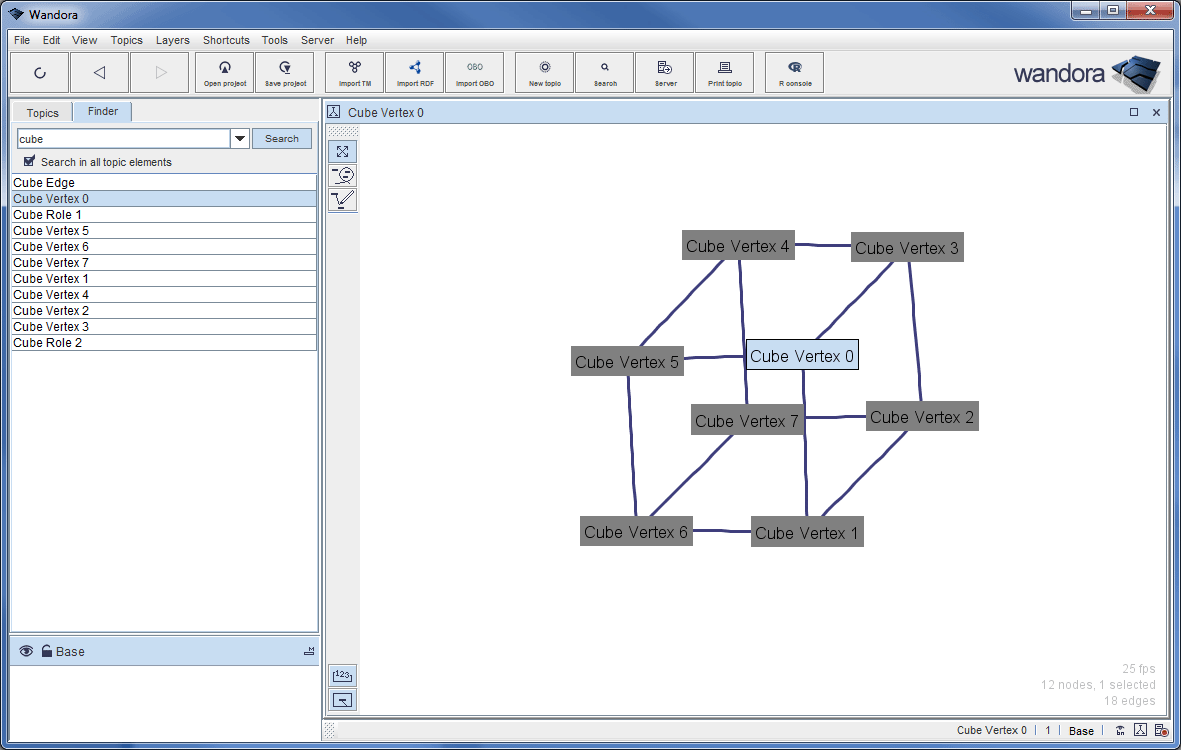Unlock the Base layer padlock
The height and width of the screenshot is (750, 1181).
click(x=48, y=651)
